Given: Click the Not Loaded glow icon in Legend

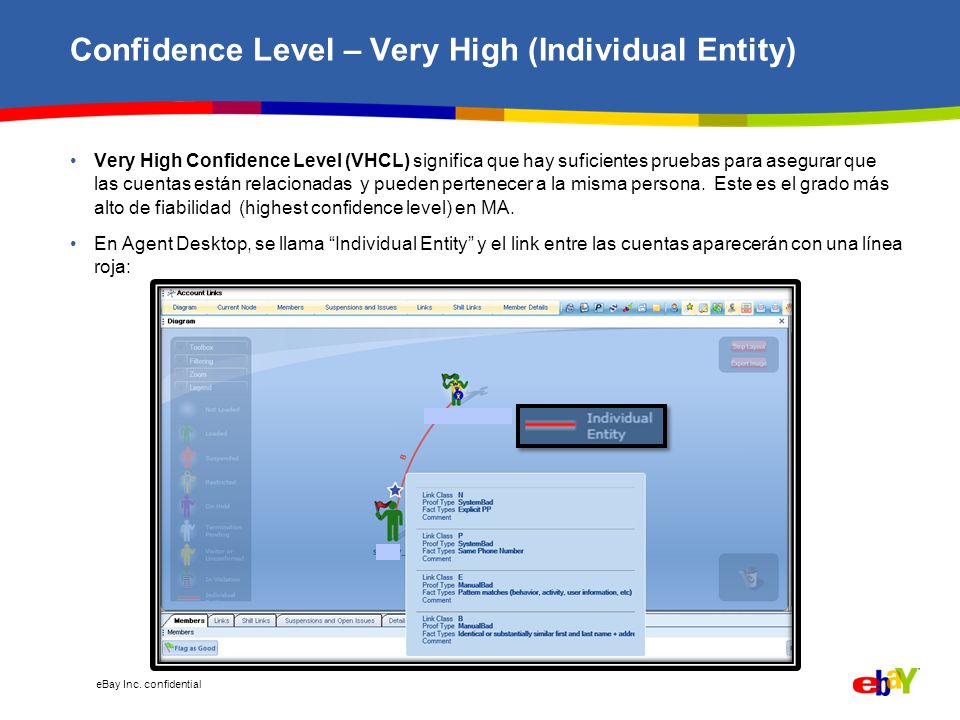Looking at the screenshot, I should [188, 409].
